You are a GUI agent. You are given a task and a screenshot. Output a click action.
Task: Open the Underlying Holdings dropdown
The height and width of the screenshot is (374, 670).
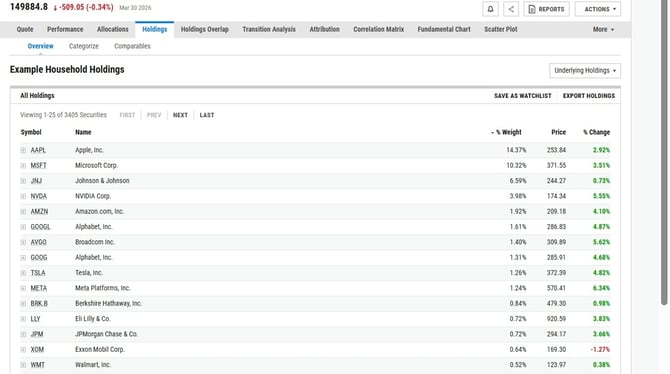[585, 71]
